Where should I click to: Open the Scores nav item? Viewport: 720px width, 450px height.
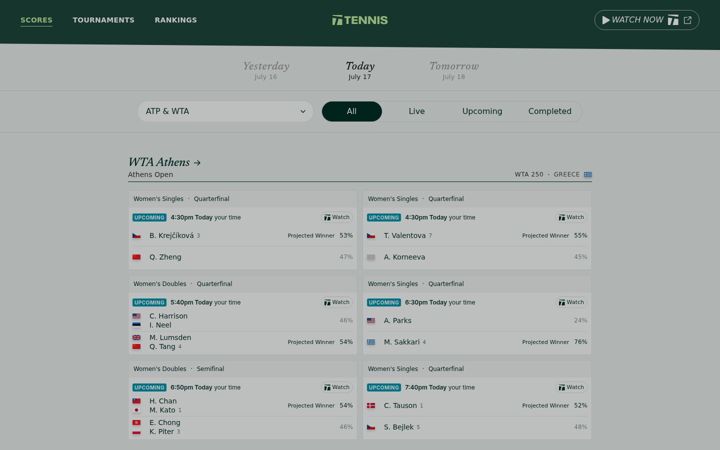pos(36,20)
